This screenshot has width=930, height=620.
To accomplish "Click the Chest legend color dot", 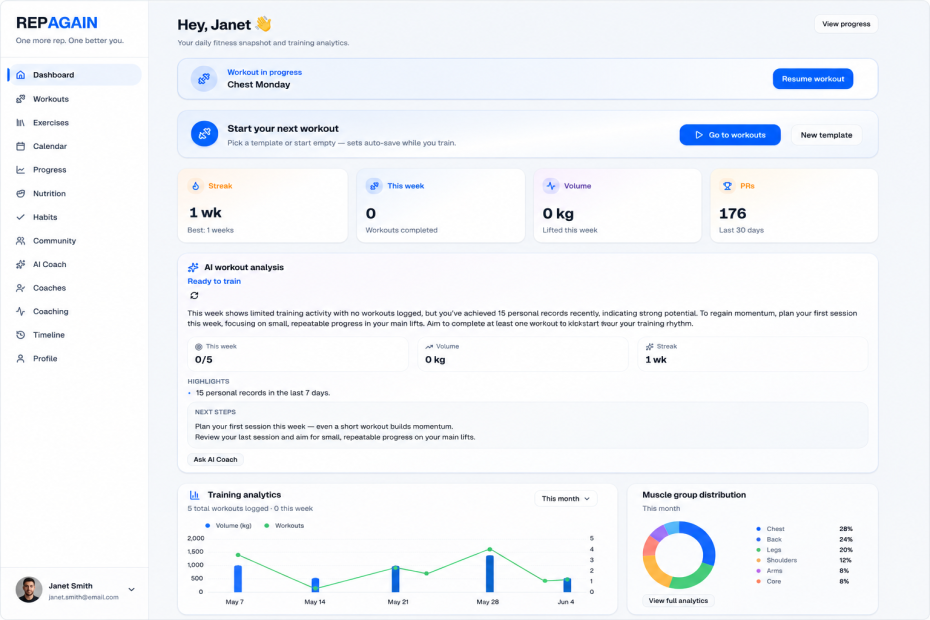I will [759, 529].
